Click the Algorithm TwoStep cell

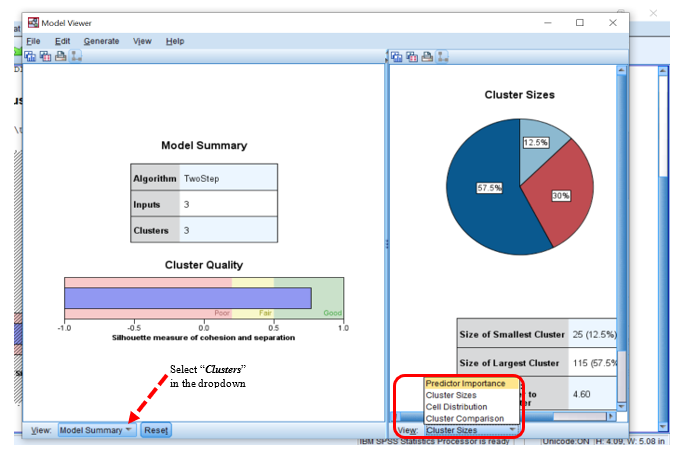[228, 178]
